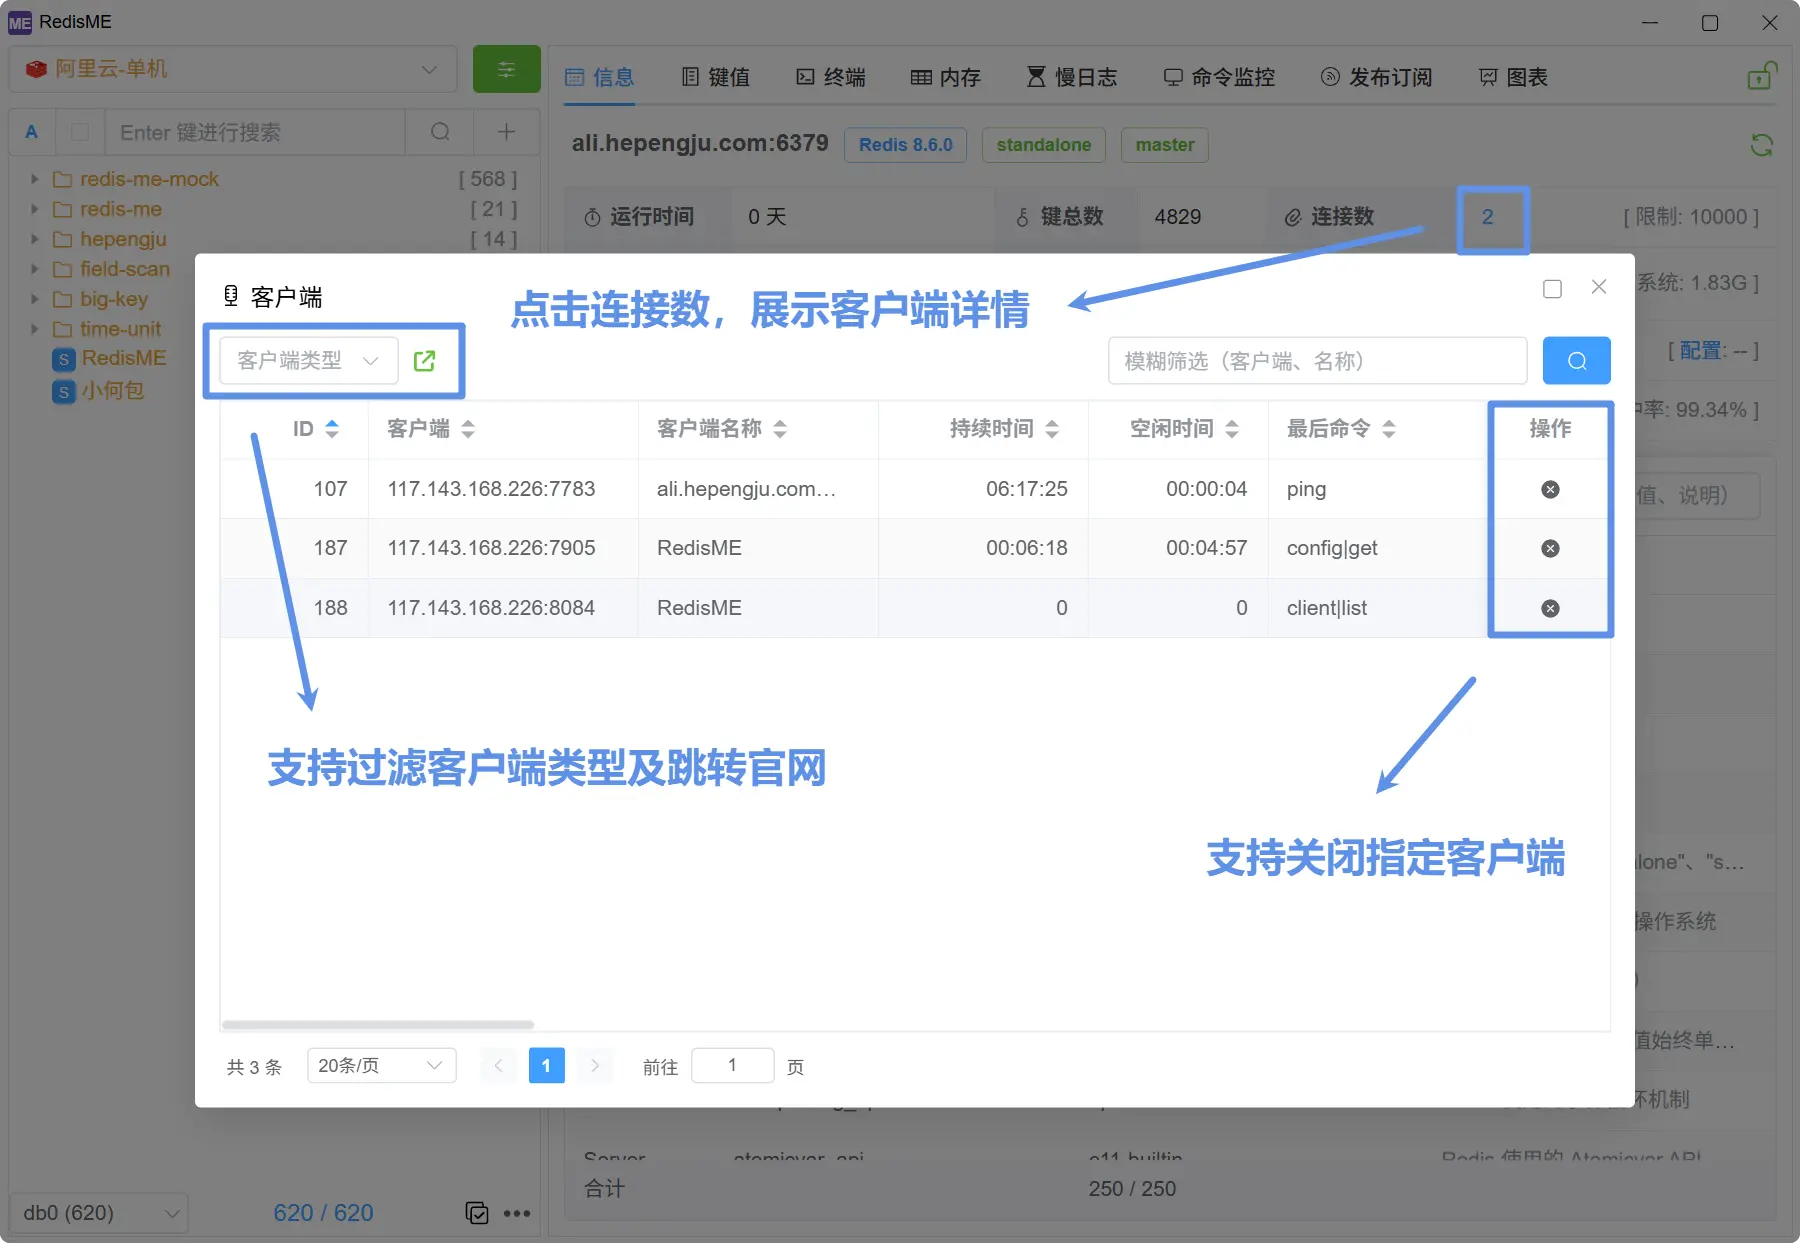1800x1243 pixels.
Task: Click the connection count value 2
Action: [x=1488, y=217]
